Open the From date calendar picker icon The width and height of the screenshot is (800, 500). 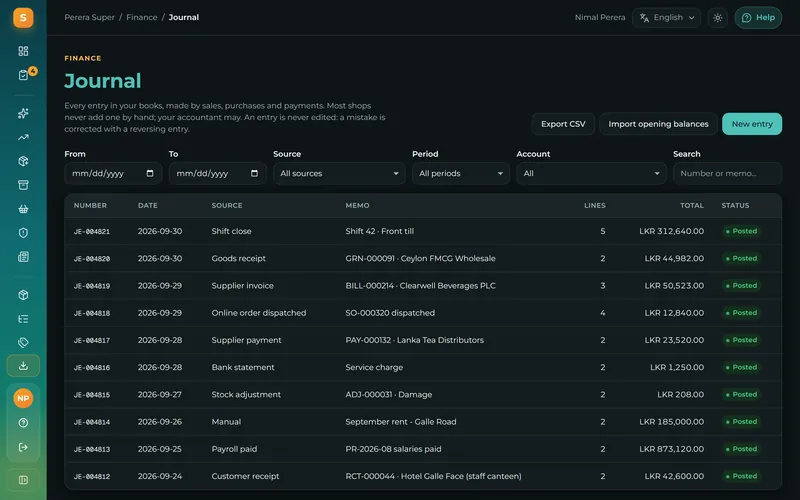pos(149,173)
